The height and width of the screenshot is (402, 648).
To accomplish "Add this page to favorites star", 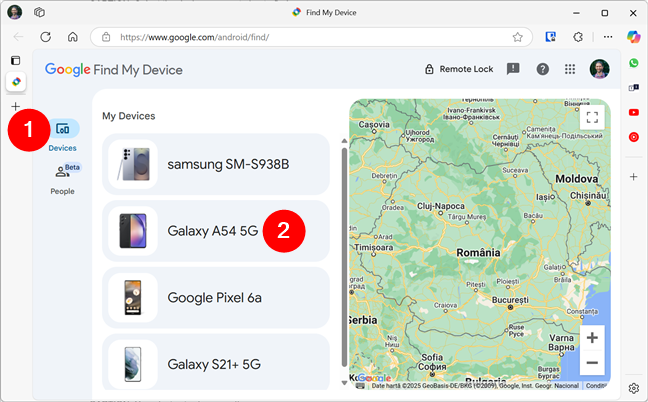I will point(517,37).
